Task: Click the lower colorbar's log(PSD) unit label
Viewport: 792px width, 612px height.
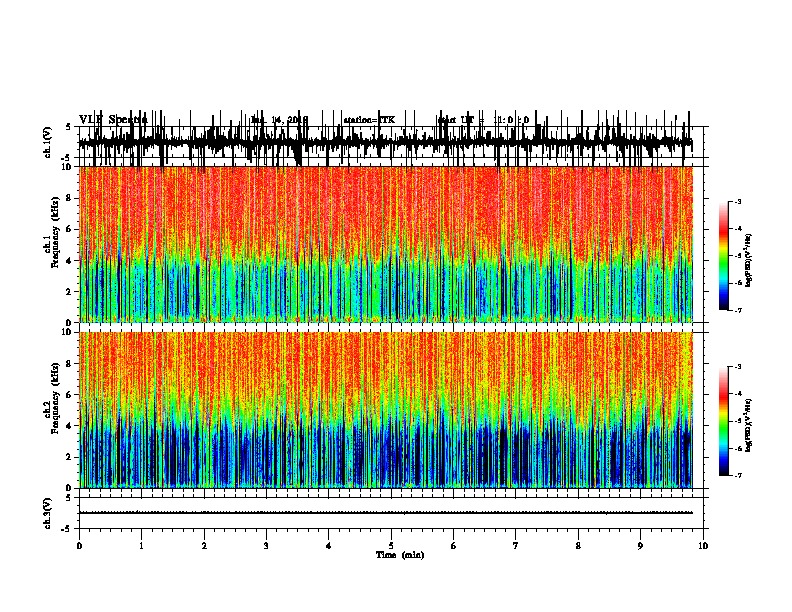Action: coord(749,425)
